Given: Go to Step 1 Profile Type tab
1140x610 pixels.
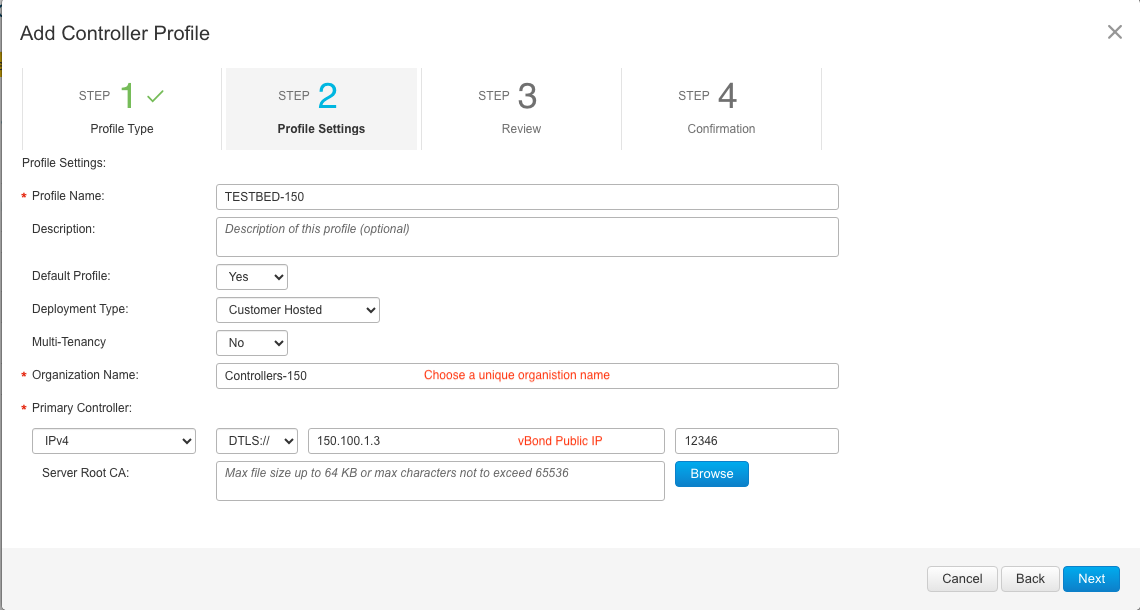Looking at the screenshot, I should click(x=122, y=109).
